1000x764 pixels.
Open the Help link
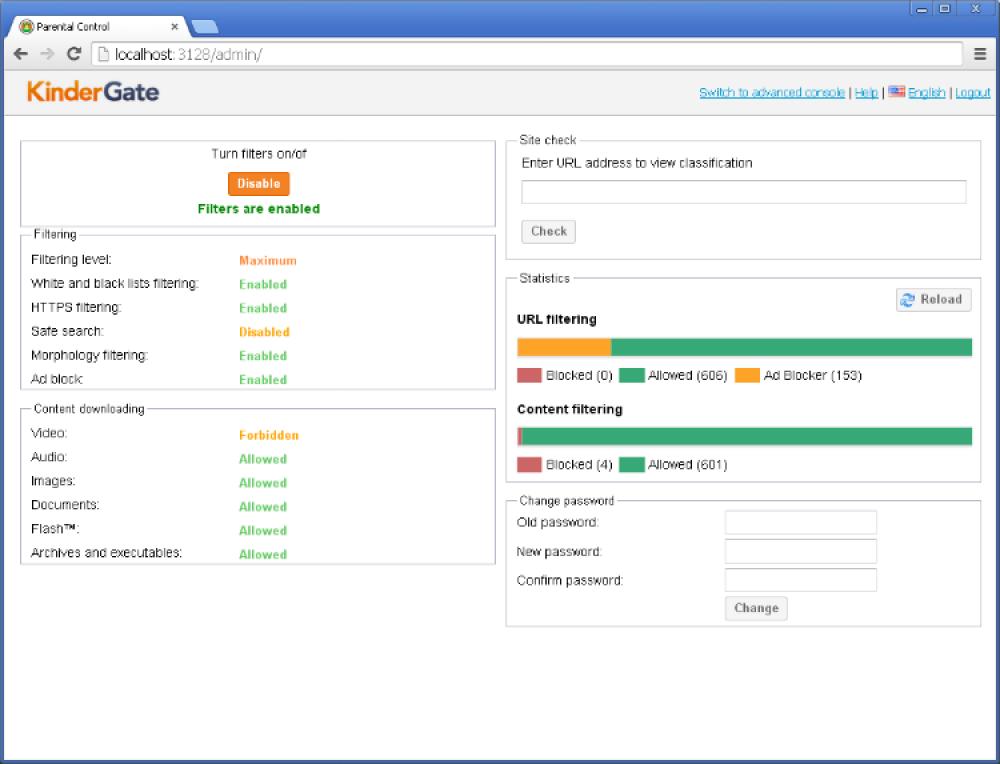click(866, 92)
